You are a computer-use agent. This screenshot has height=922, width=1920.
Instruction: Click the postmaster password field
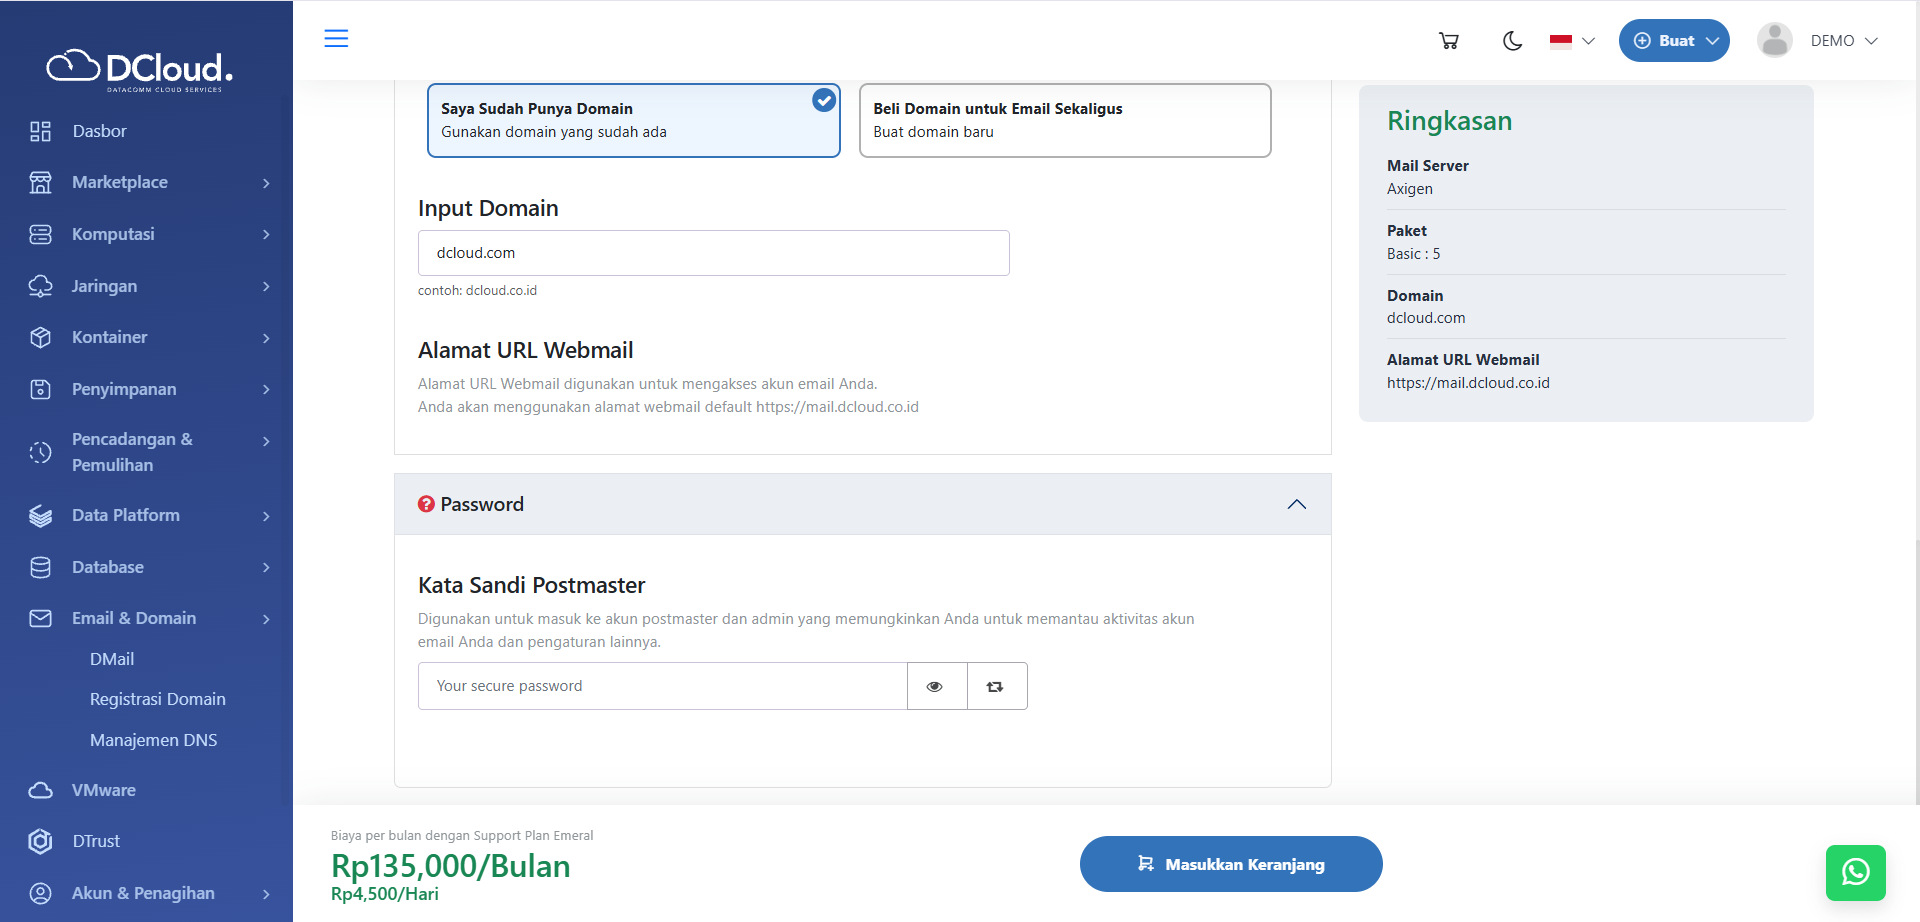coord(662,687)
